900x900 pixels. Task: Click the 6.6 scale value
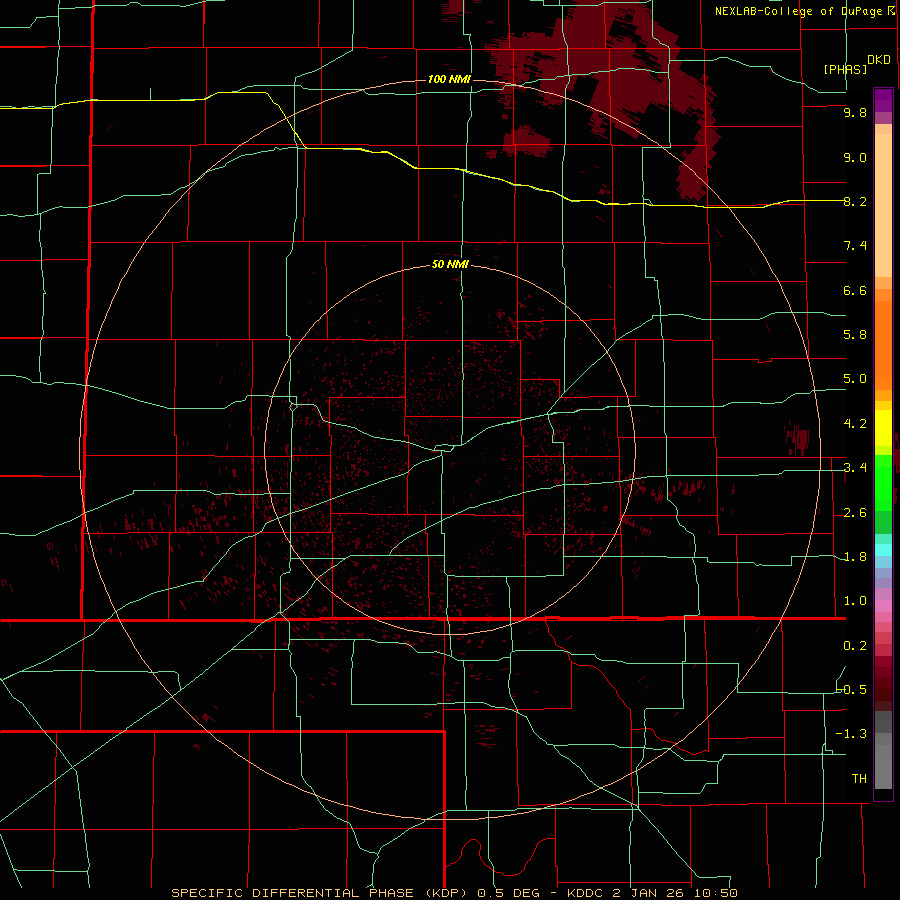(855, 290)
